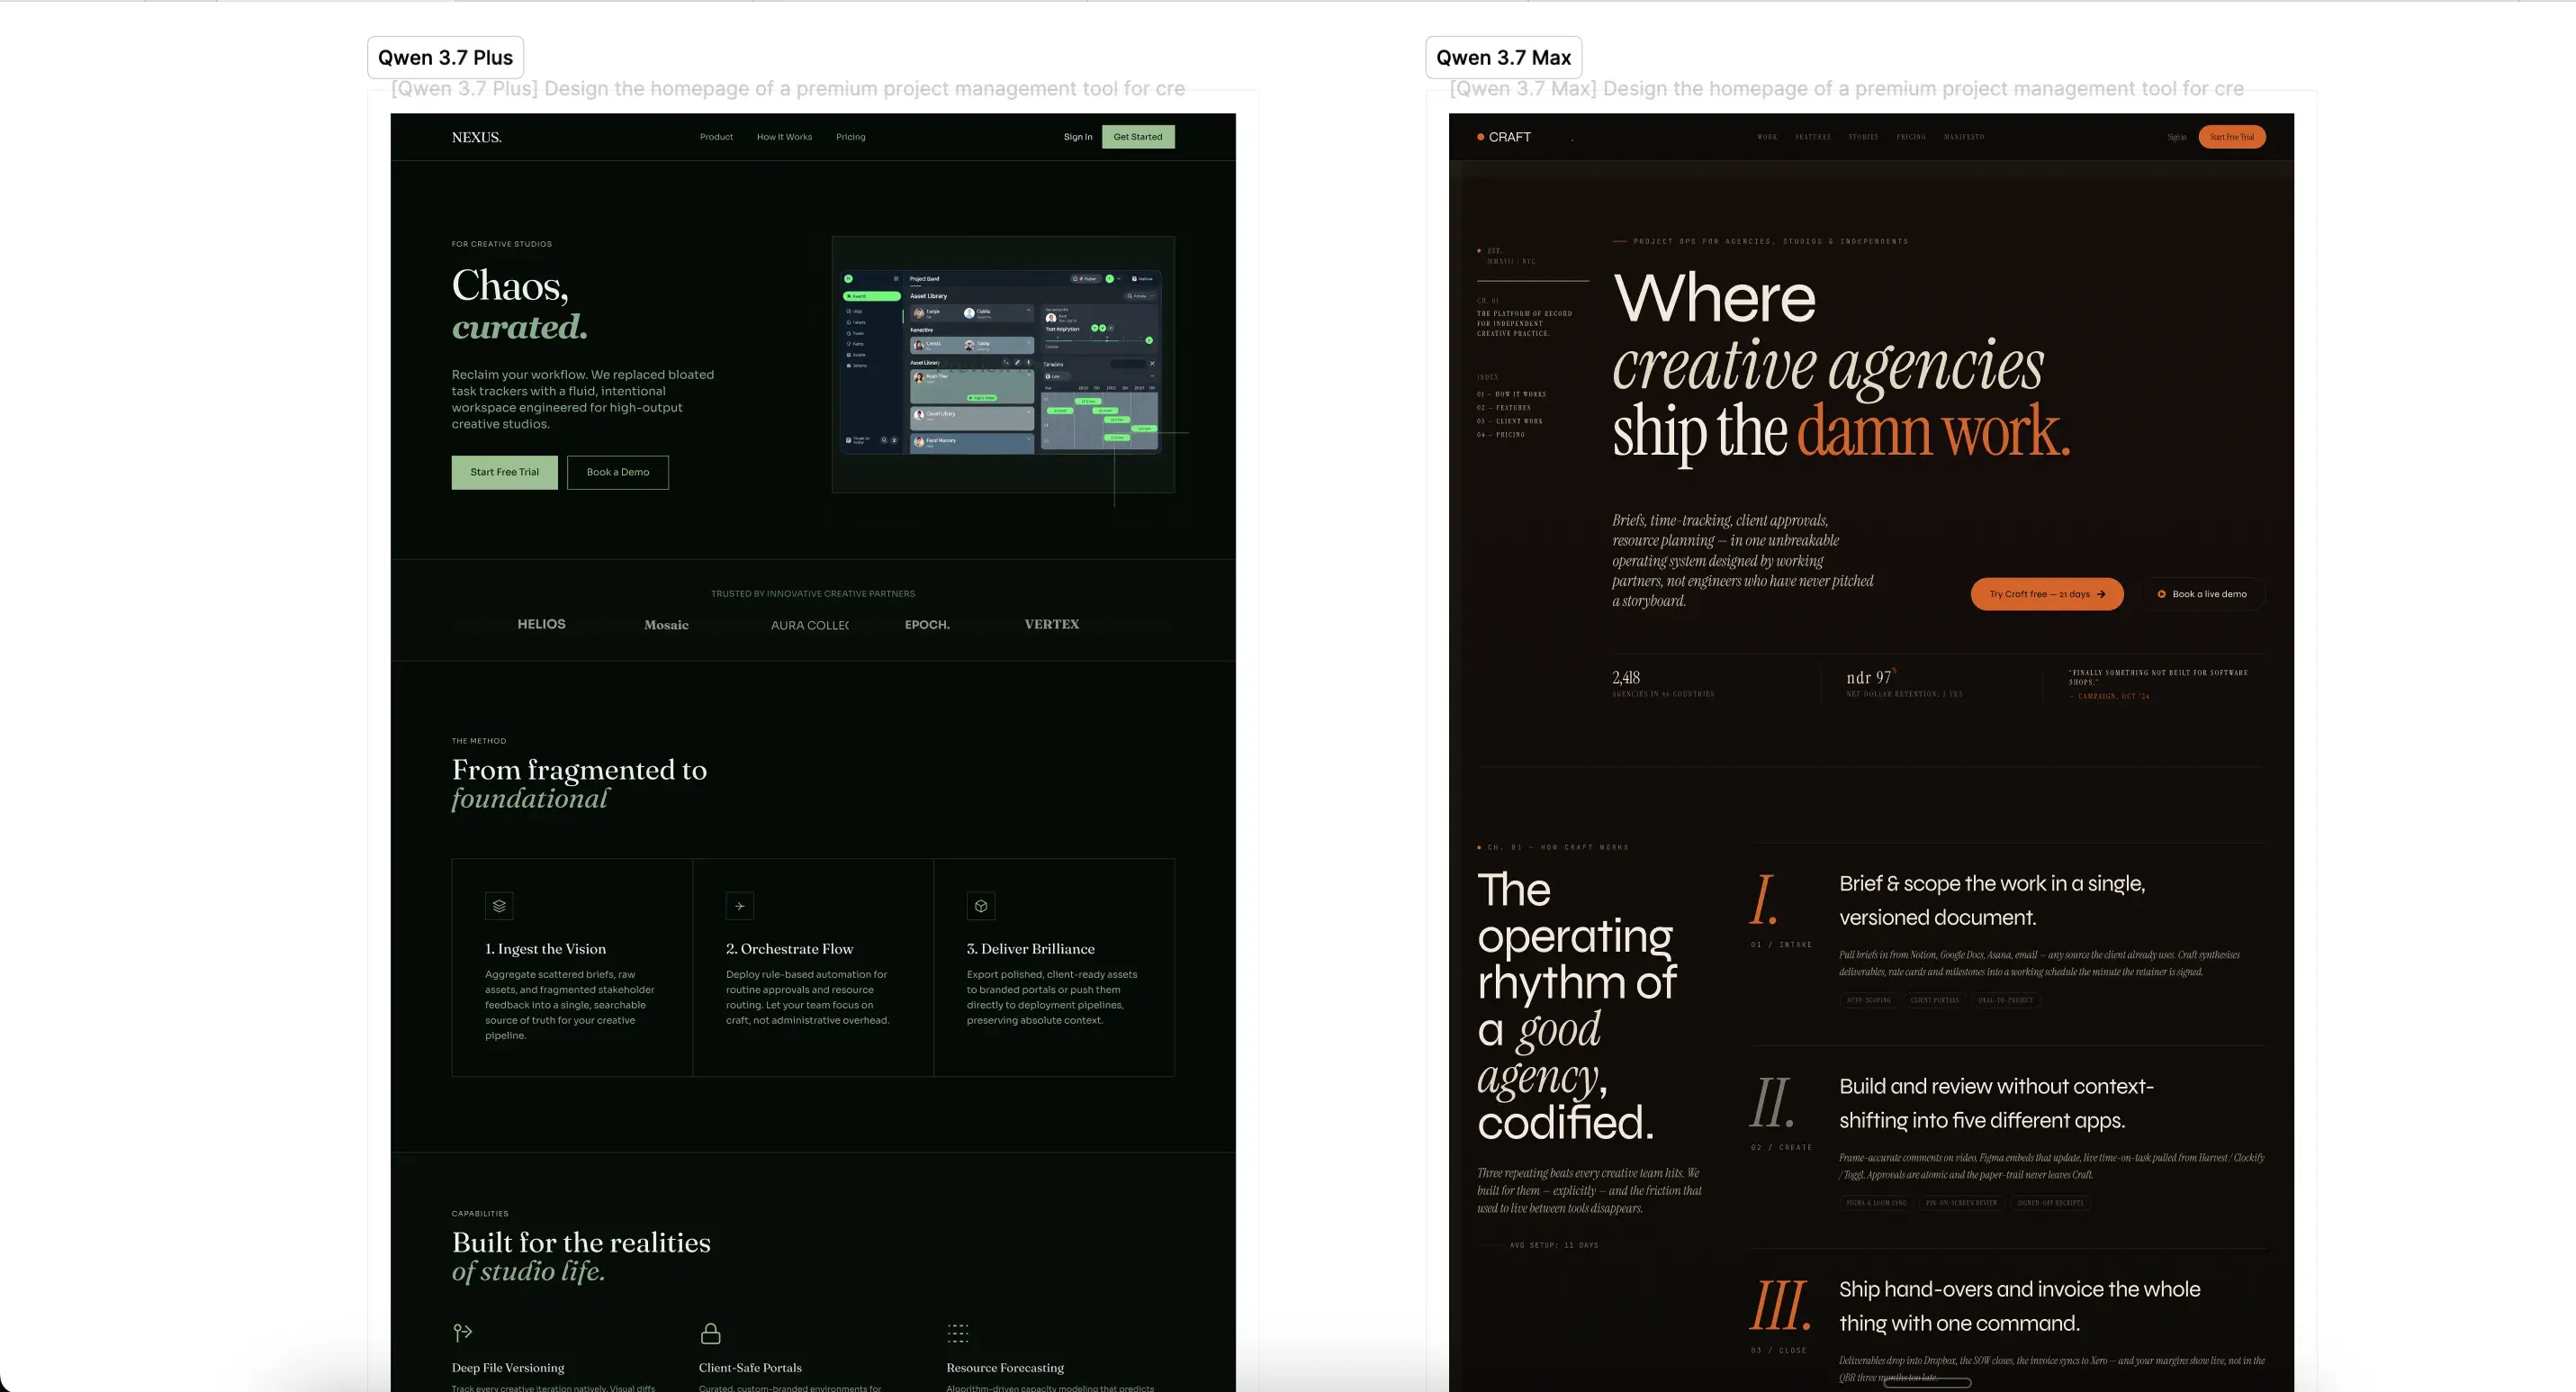
Task: Click the 2,418 agencies statistic
Action: tap(1663, 683)
